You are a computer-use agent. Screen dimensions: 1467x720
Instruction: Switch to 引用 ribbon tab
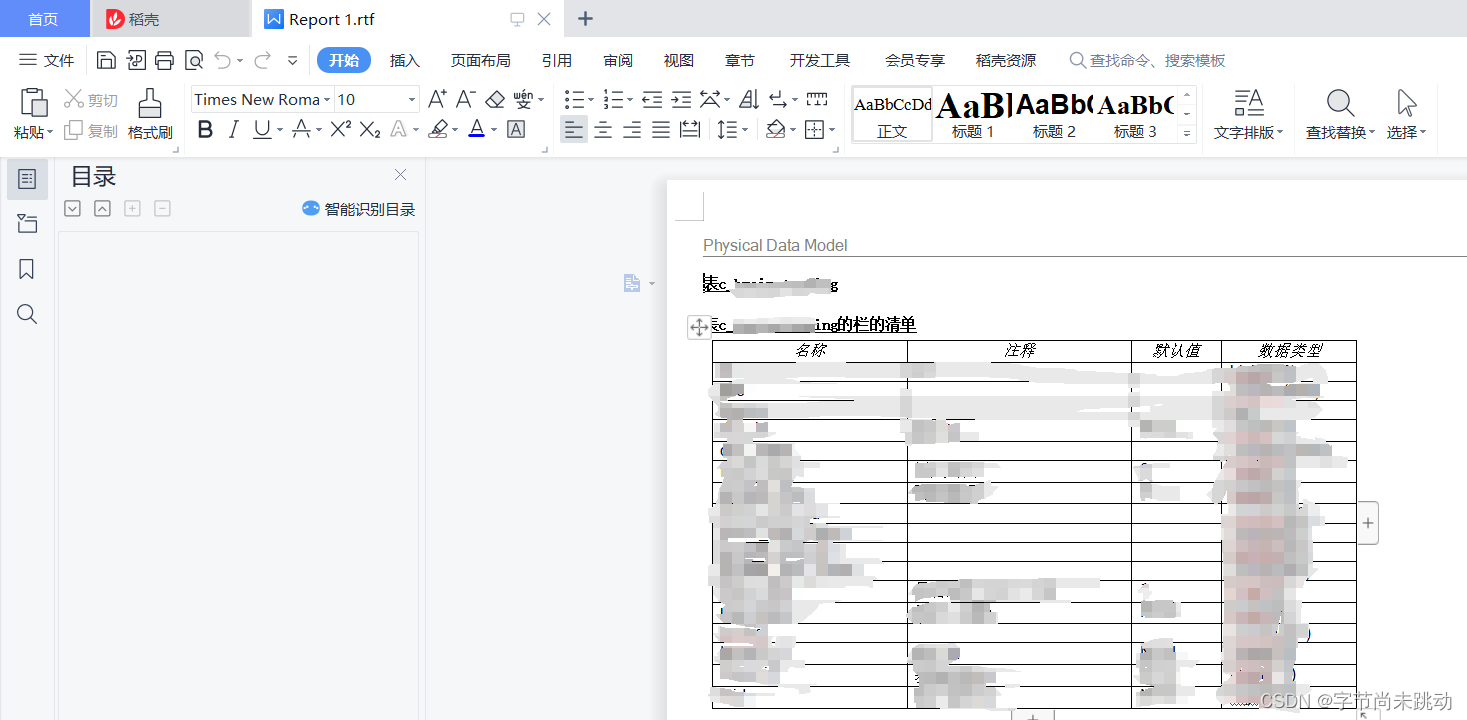557,60
